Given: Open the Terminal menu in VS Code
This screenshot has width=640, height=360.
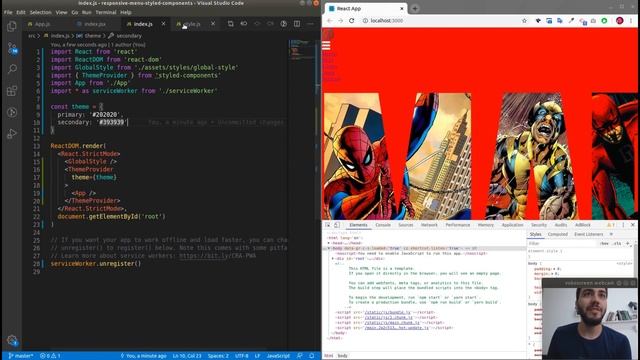Looking at the screenshot, I should [x=106, y=12].
